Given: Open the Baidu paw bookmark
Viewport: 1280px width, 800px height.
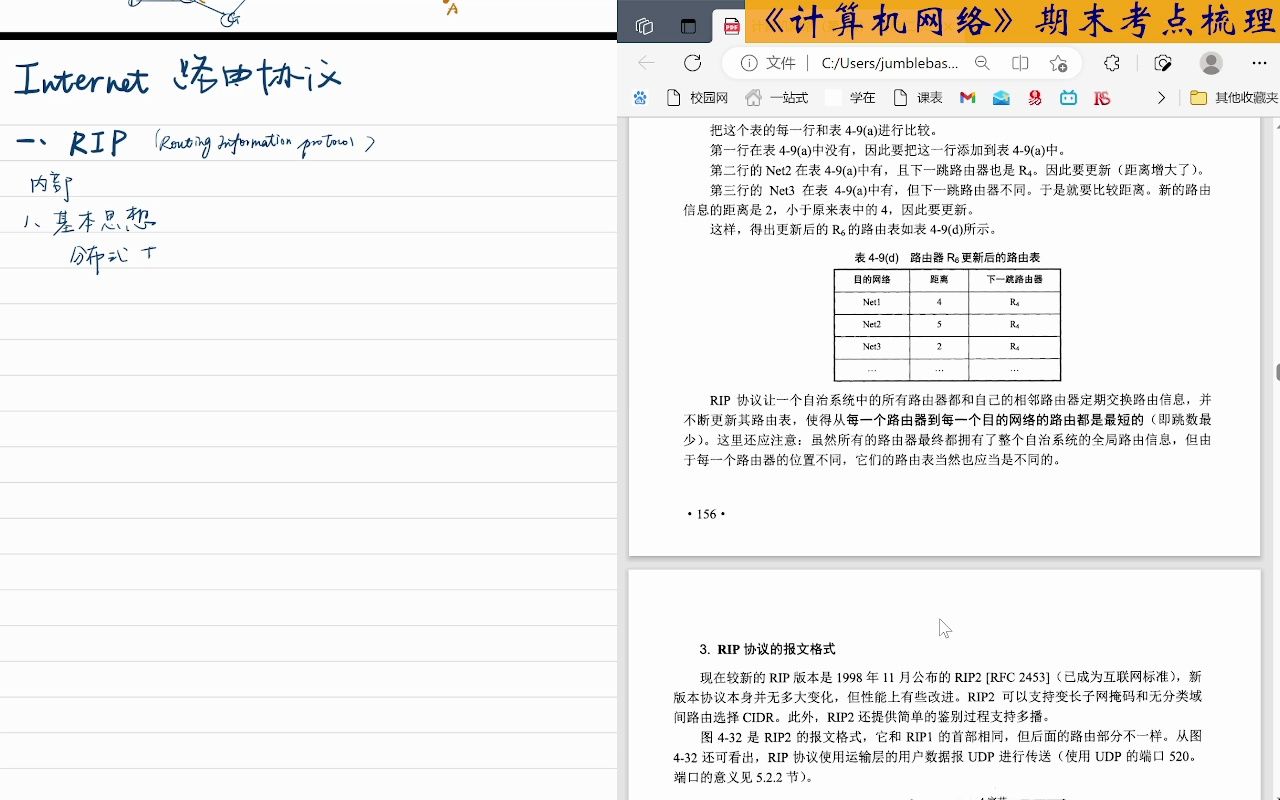Looking at the screenshot, I should point(640,97).
